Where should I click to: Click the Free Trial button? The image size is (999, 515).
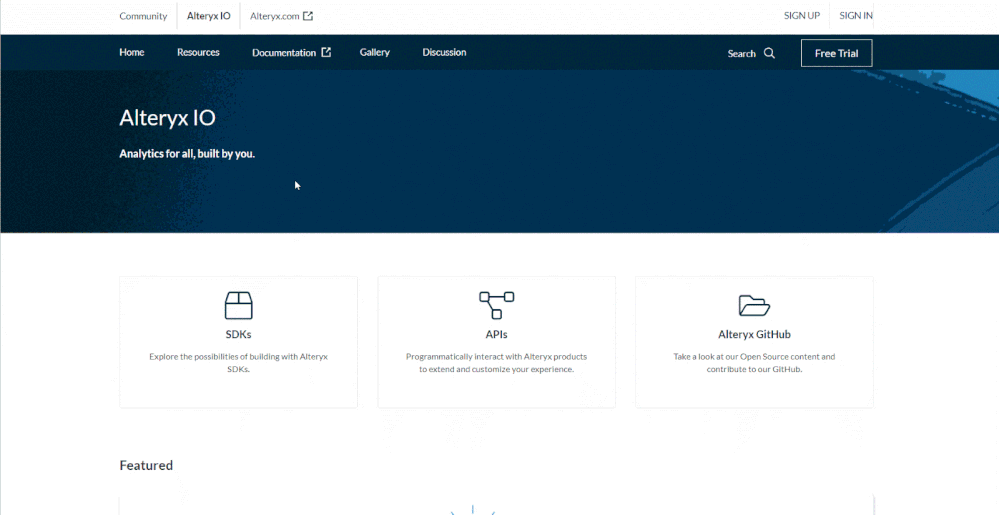point(837,53)
